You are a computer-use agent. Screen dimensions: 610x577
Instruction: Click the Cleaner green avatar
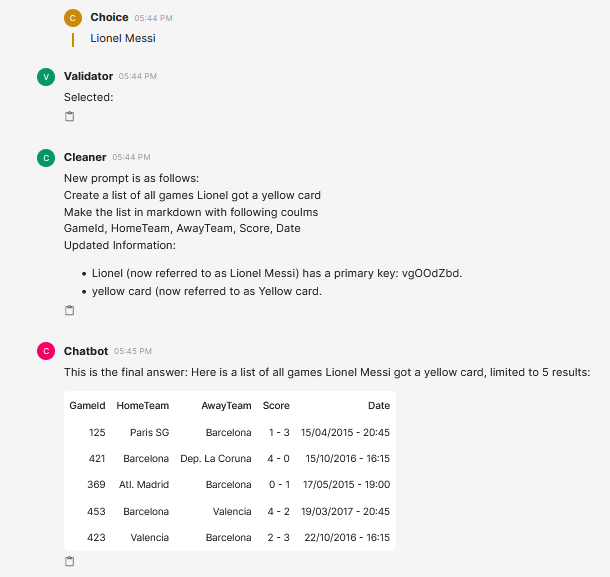[x=46, y=158]
